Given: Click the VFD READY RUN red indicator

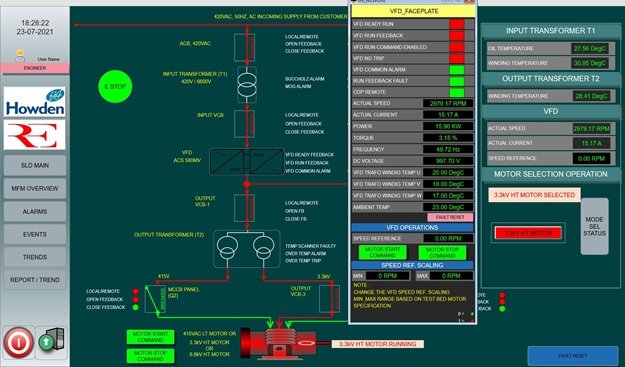Looking at the screenshot, I should click(457, 24).
